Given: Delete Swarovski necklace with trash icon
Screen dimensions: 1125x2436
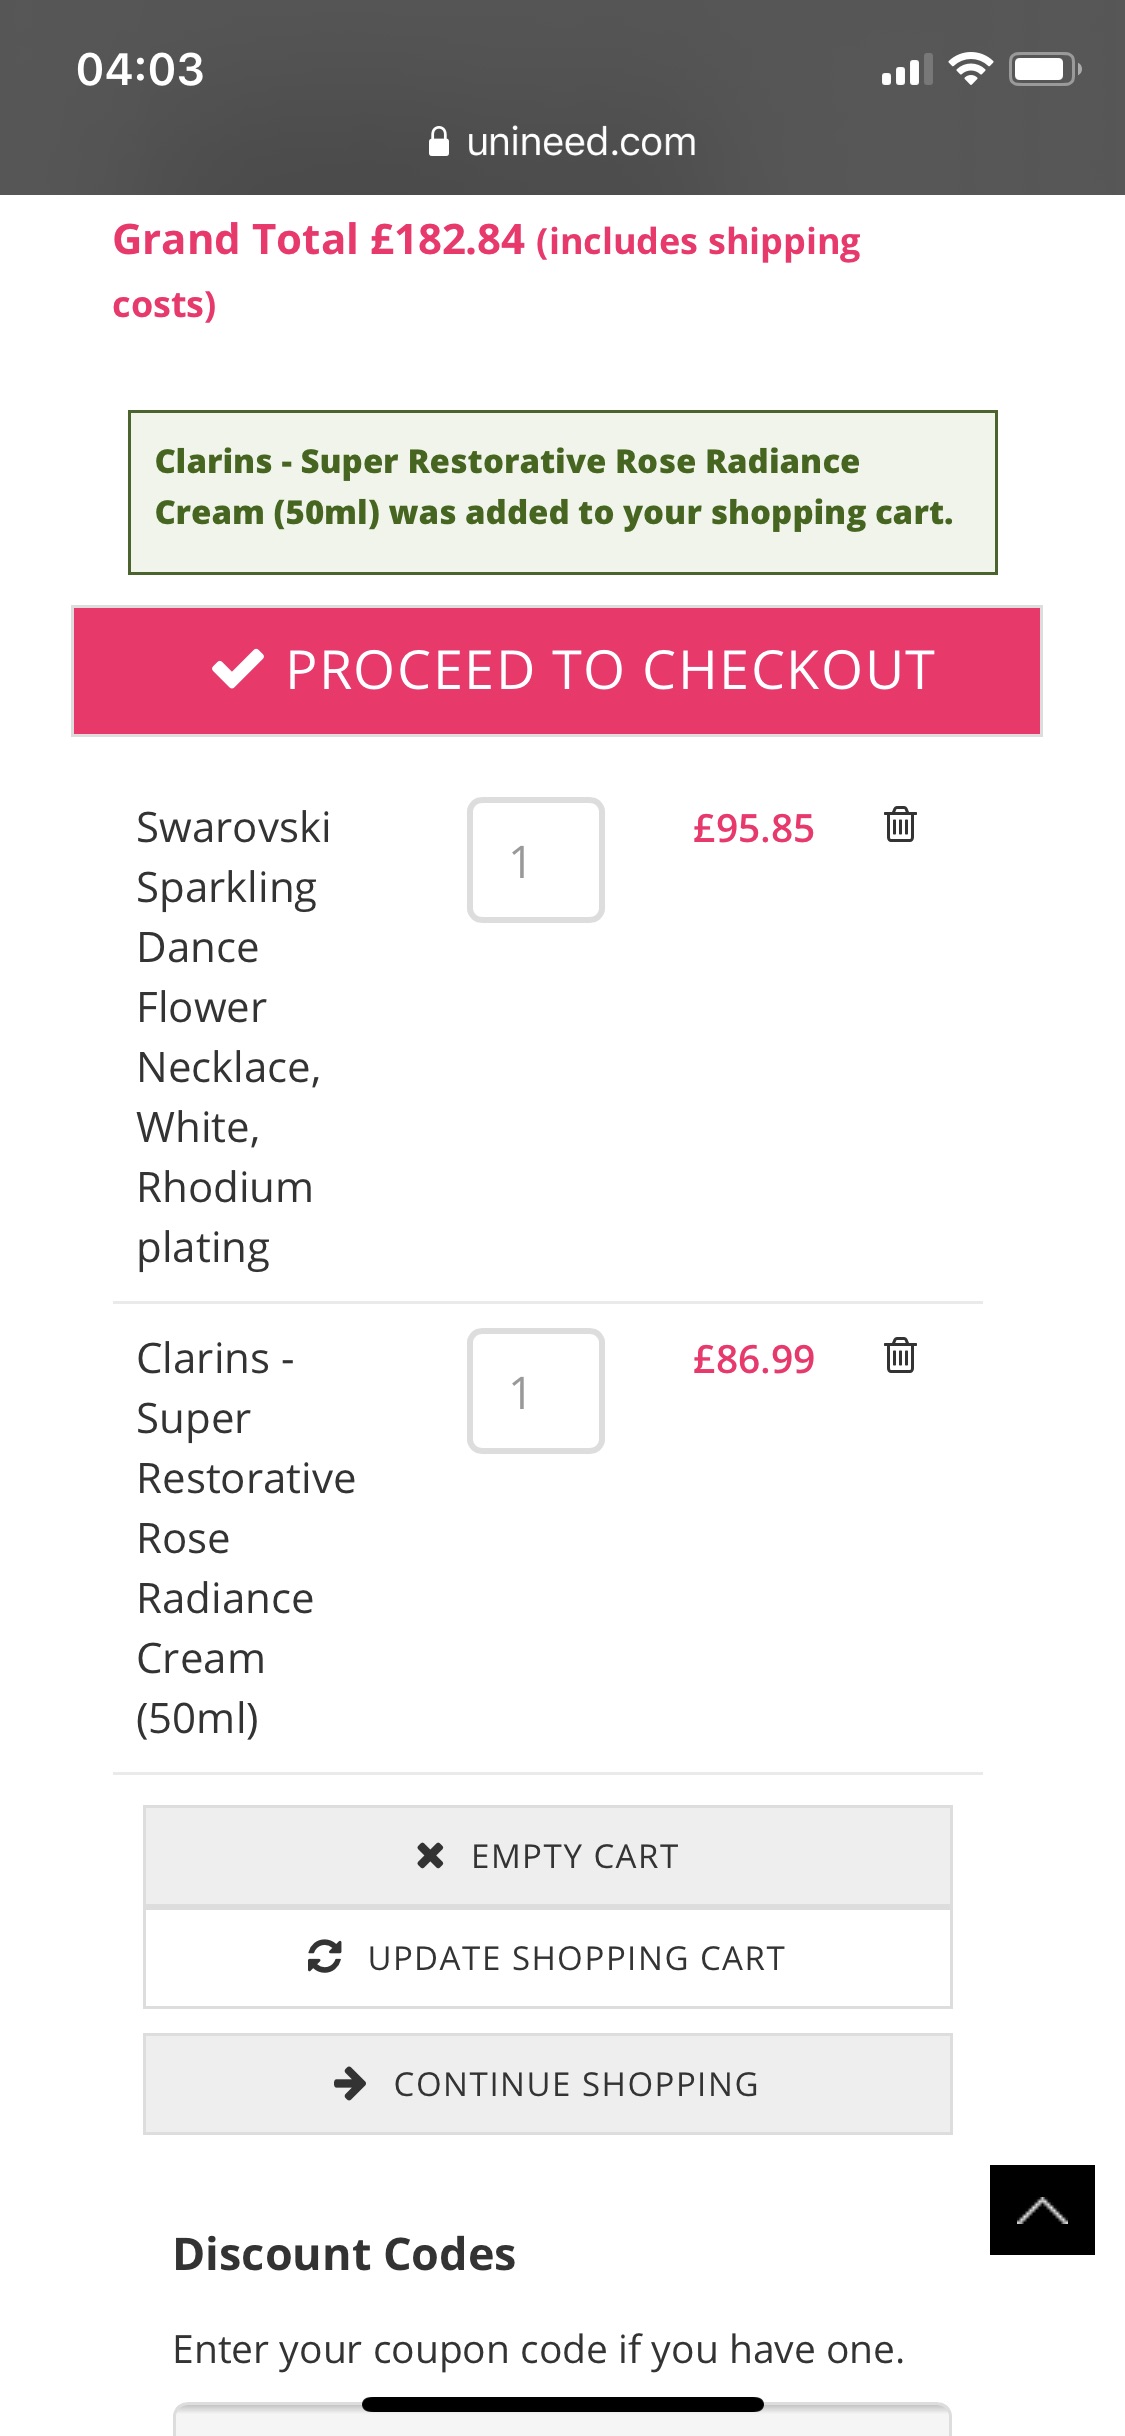Looking at the screenshot, I should [900, 825].
